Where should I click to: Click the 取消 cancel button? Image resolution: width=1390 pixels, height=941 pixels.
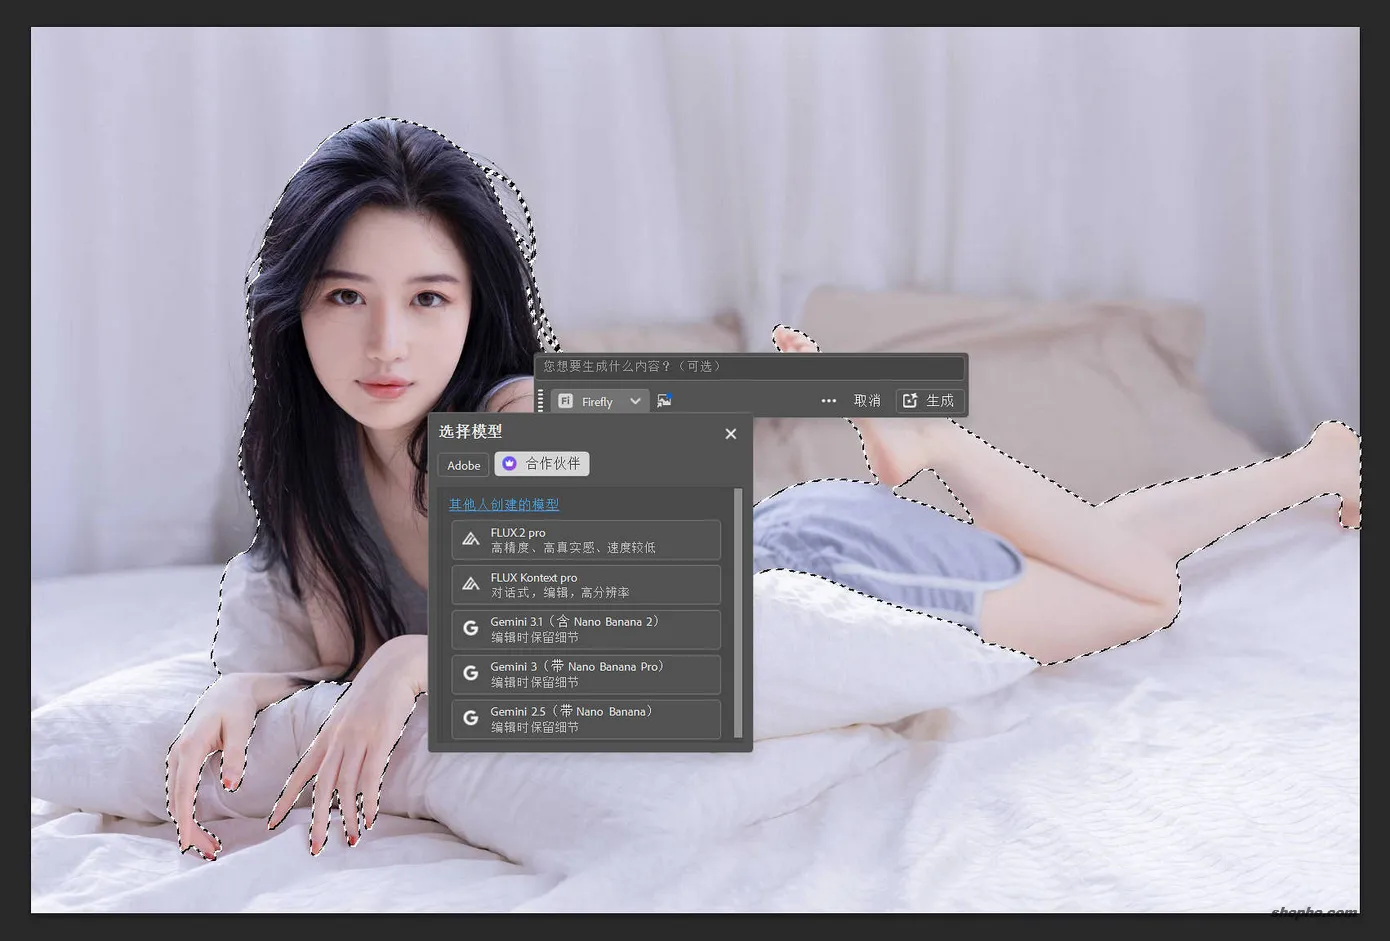867,401
